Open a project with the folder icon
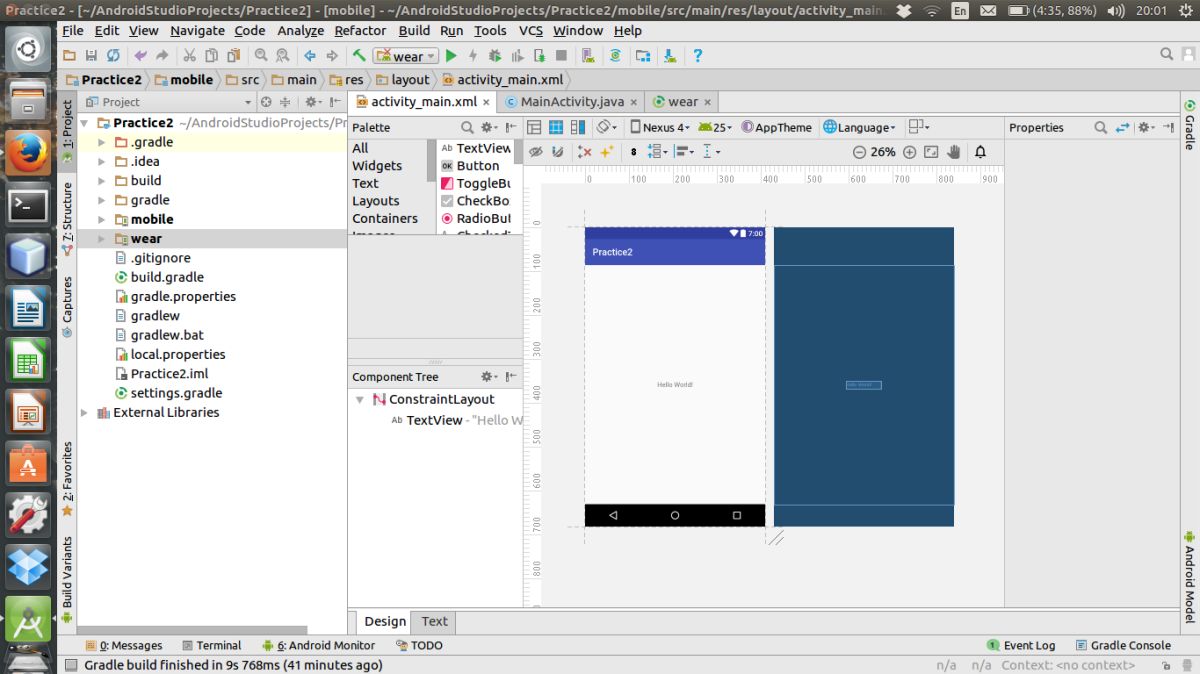 69,56
